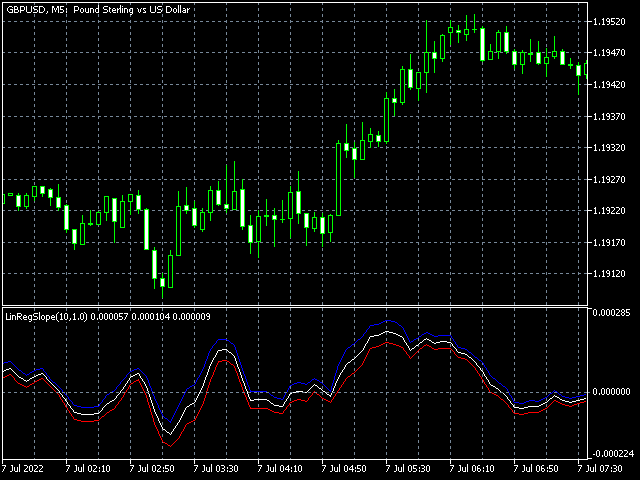Click the 7 Jul 07:30 time label

(600, 469)
